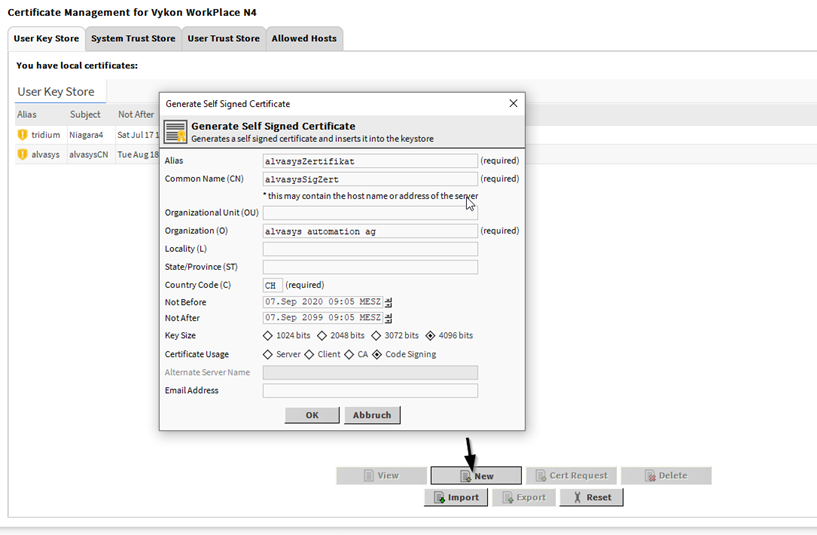Select the tridium alias row text
Screen dimensions: 817x535
coord(46,135)
